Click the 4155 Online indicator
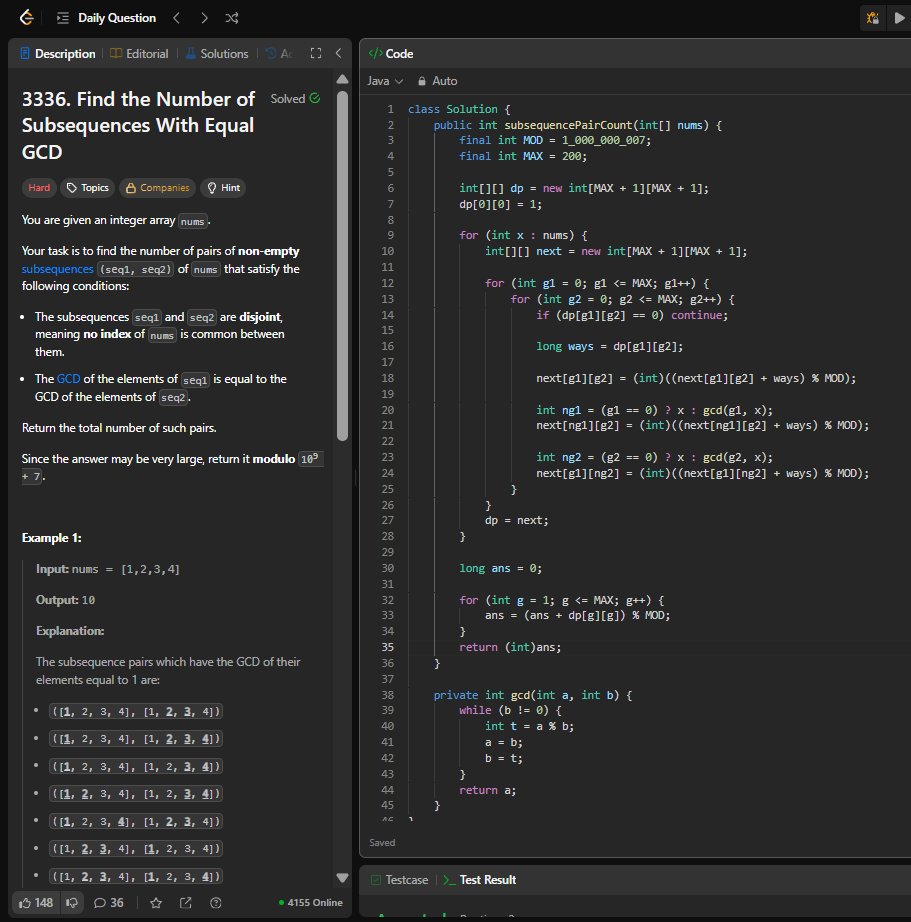Image resolution: width=911 pixels, height=922 pixels. pos(311,903)
